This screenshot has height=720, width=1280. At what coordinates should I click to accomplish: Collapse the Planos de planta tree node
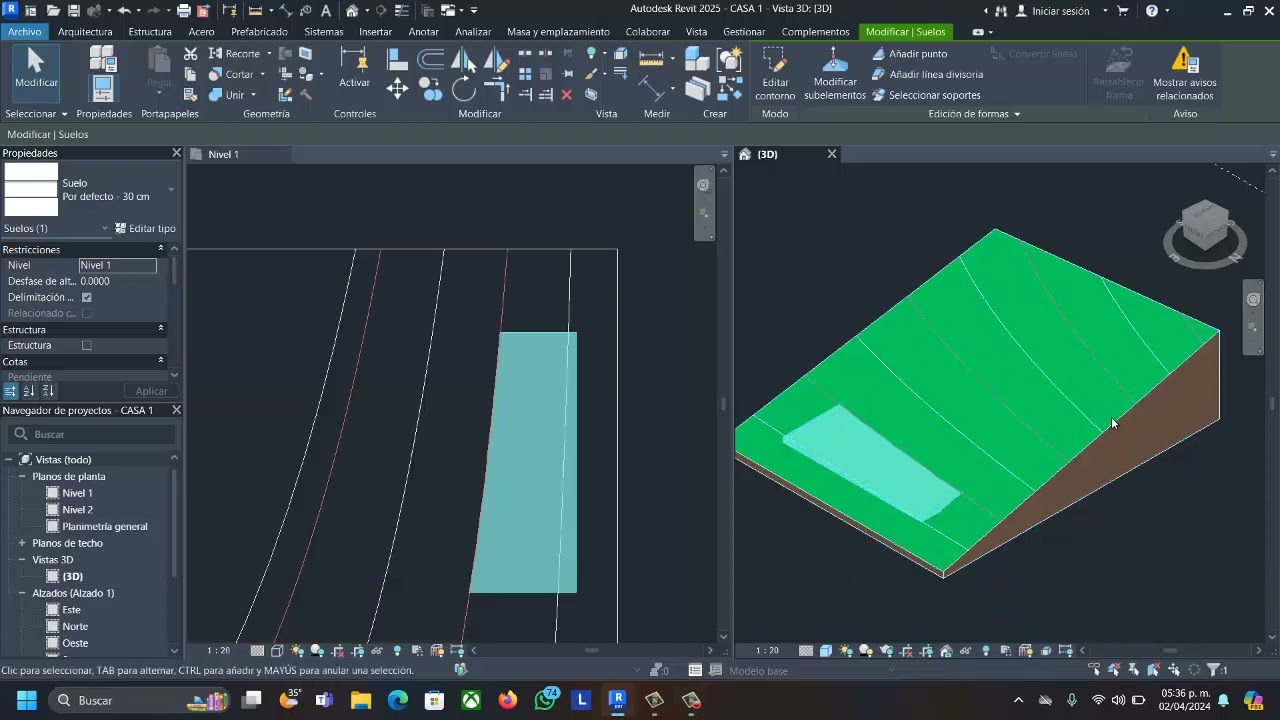pyautogui.click(x=22, y=477)
